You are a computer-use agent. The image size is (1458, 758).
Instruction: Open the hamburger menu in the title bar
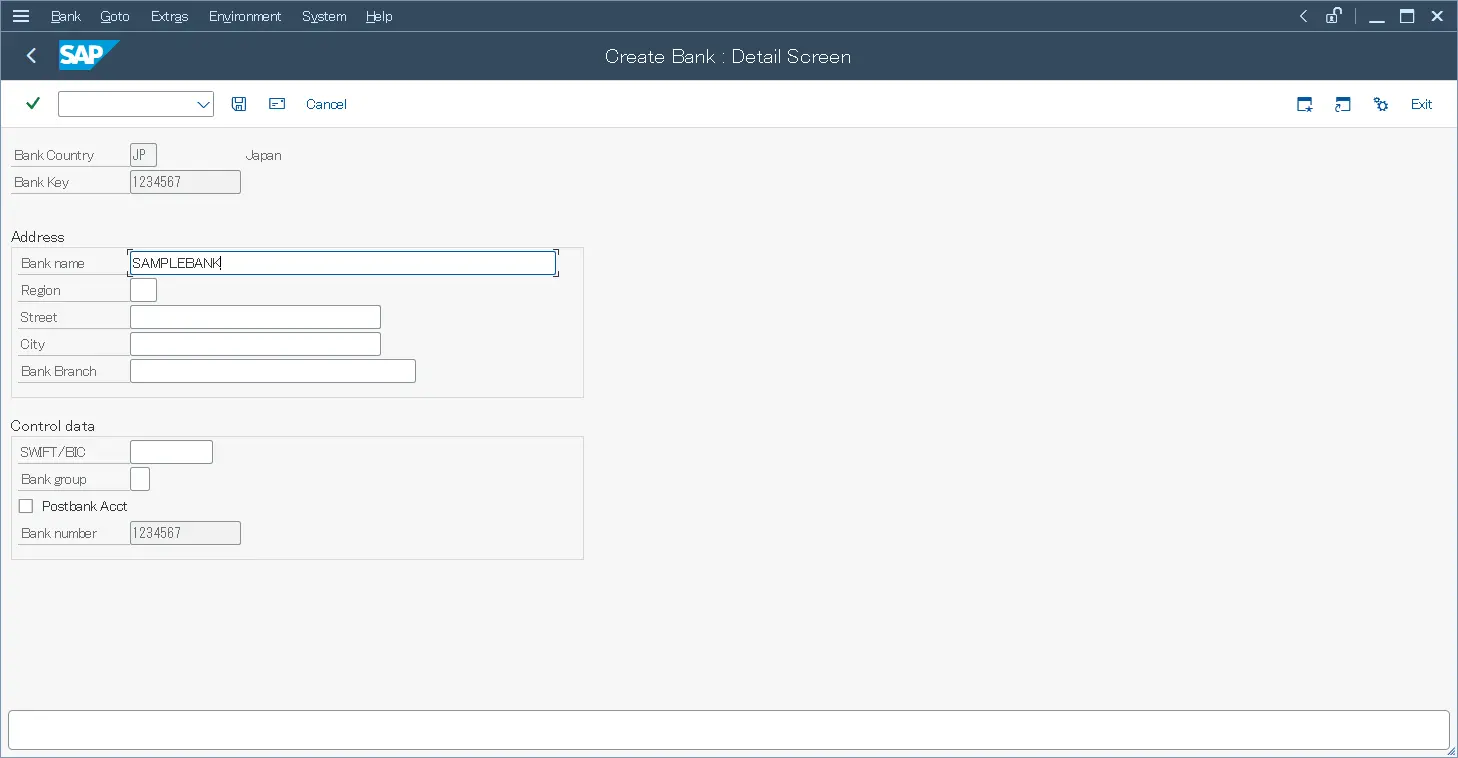tap(21, 15)
